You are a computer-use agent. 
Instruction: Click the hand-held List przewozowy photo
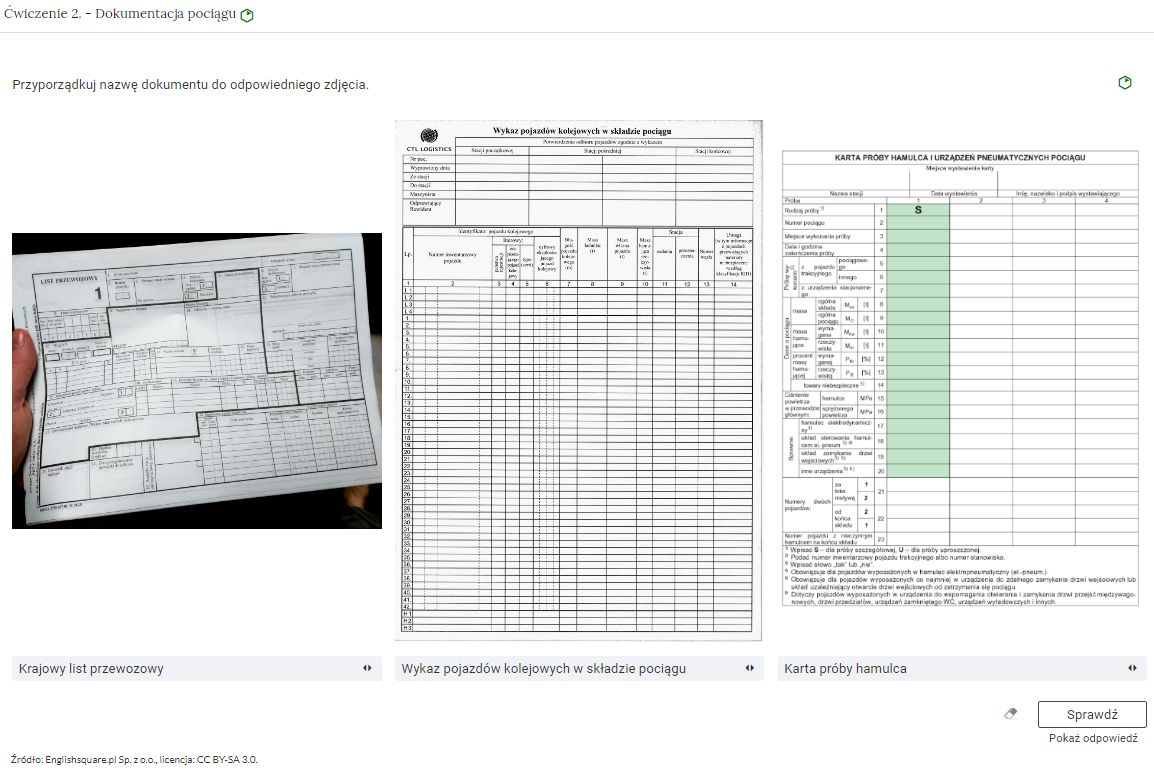(x=197, y=380)
